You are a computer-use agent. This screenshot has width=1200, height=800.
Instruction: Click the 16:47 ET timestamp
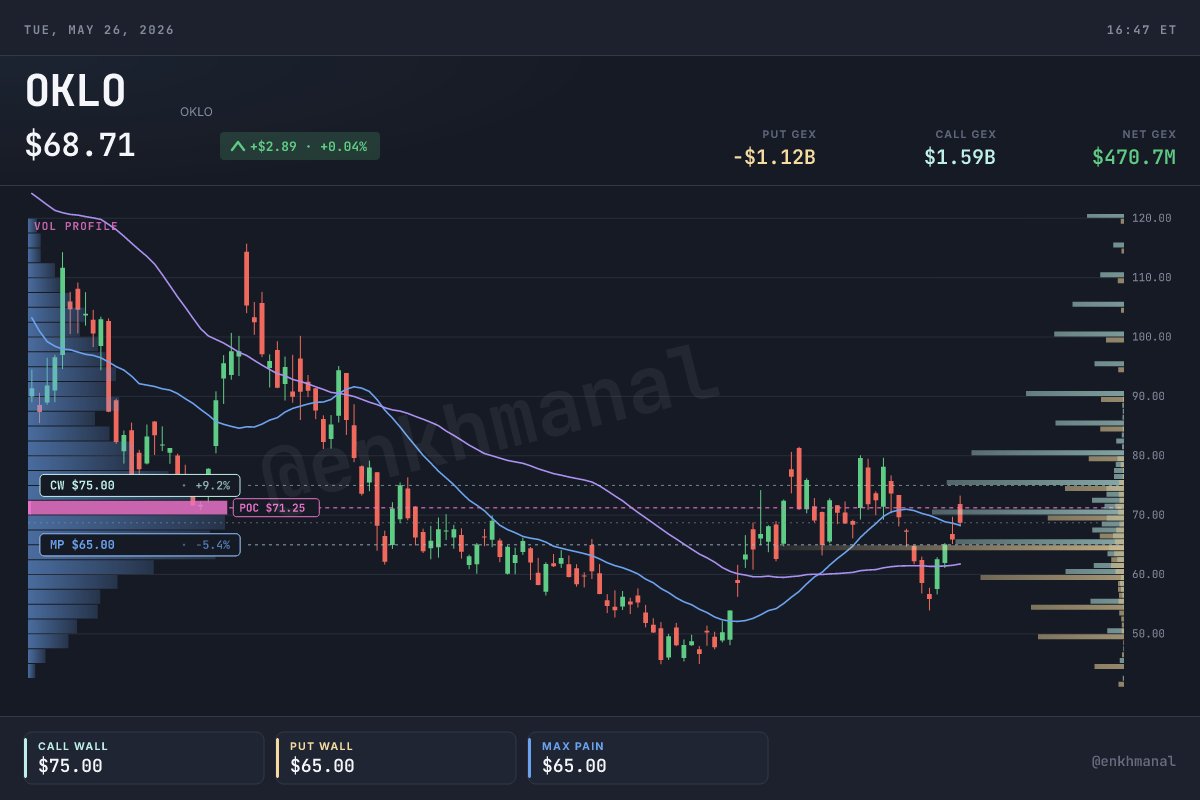(x=1141, y=30)
